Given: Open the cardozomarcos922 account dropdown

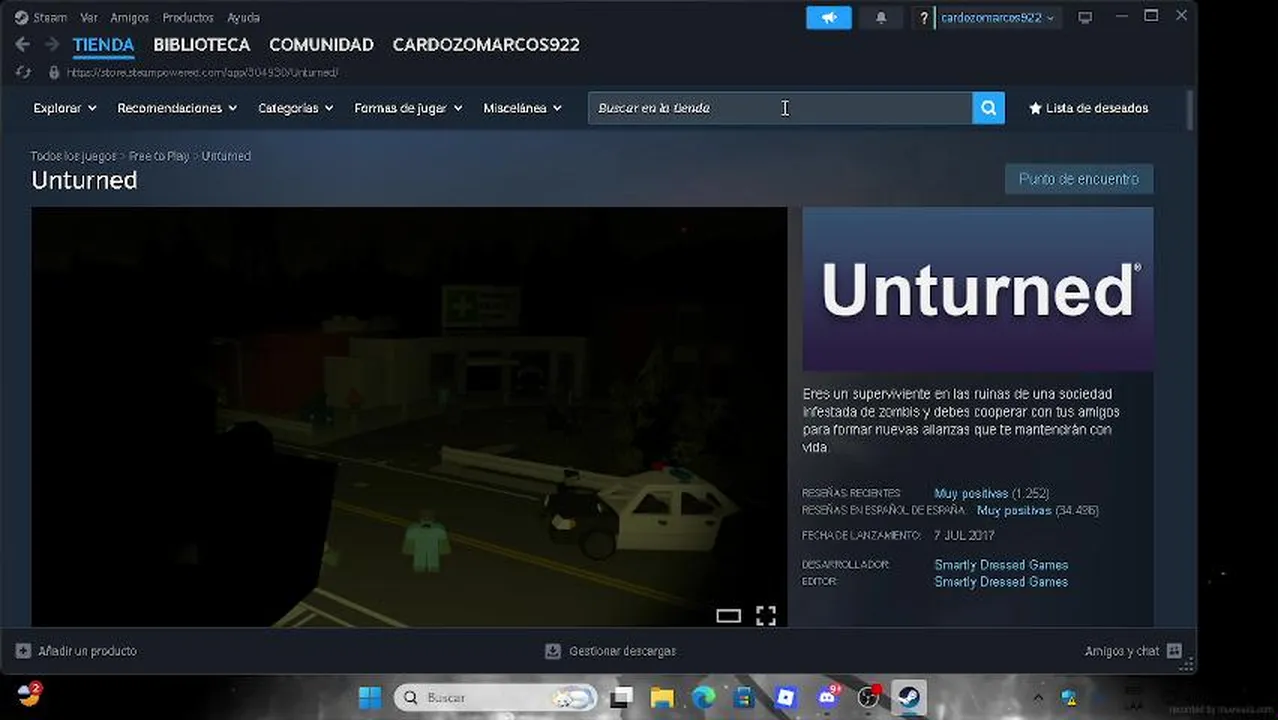Looking at the screenshot, I should click(x=997, y=18).
